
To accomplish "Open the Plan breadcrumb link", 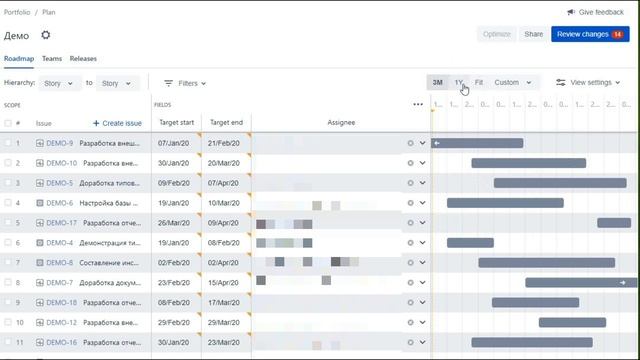I will click(x=49, y=12).
